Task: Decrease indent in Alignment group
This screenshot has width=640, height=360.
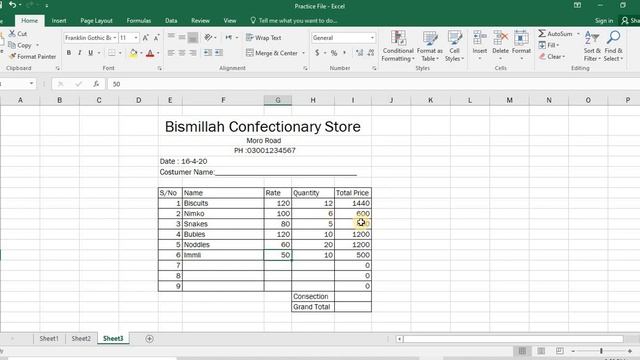Action: pyautogui.click(x=208, y=53)
